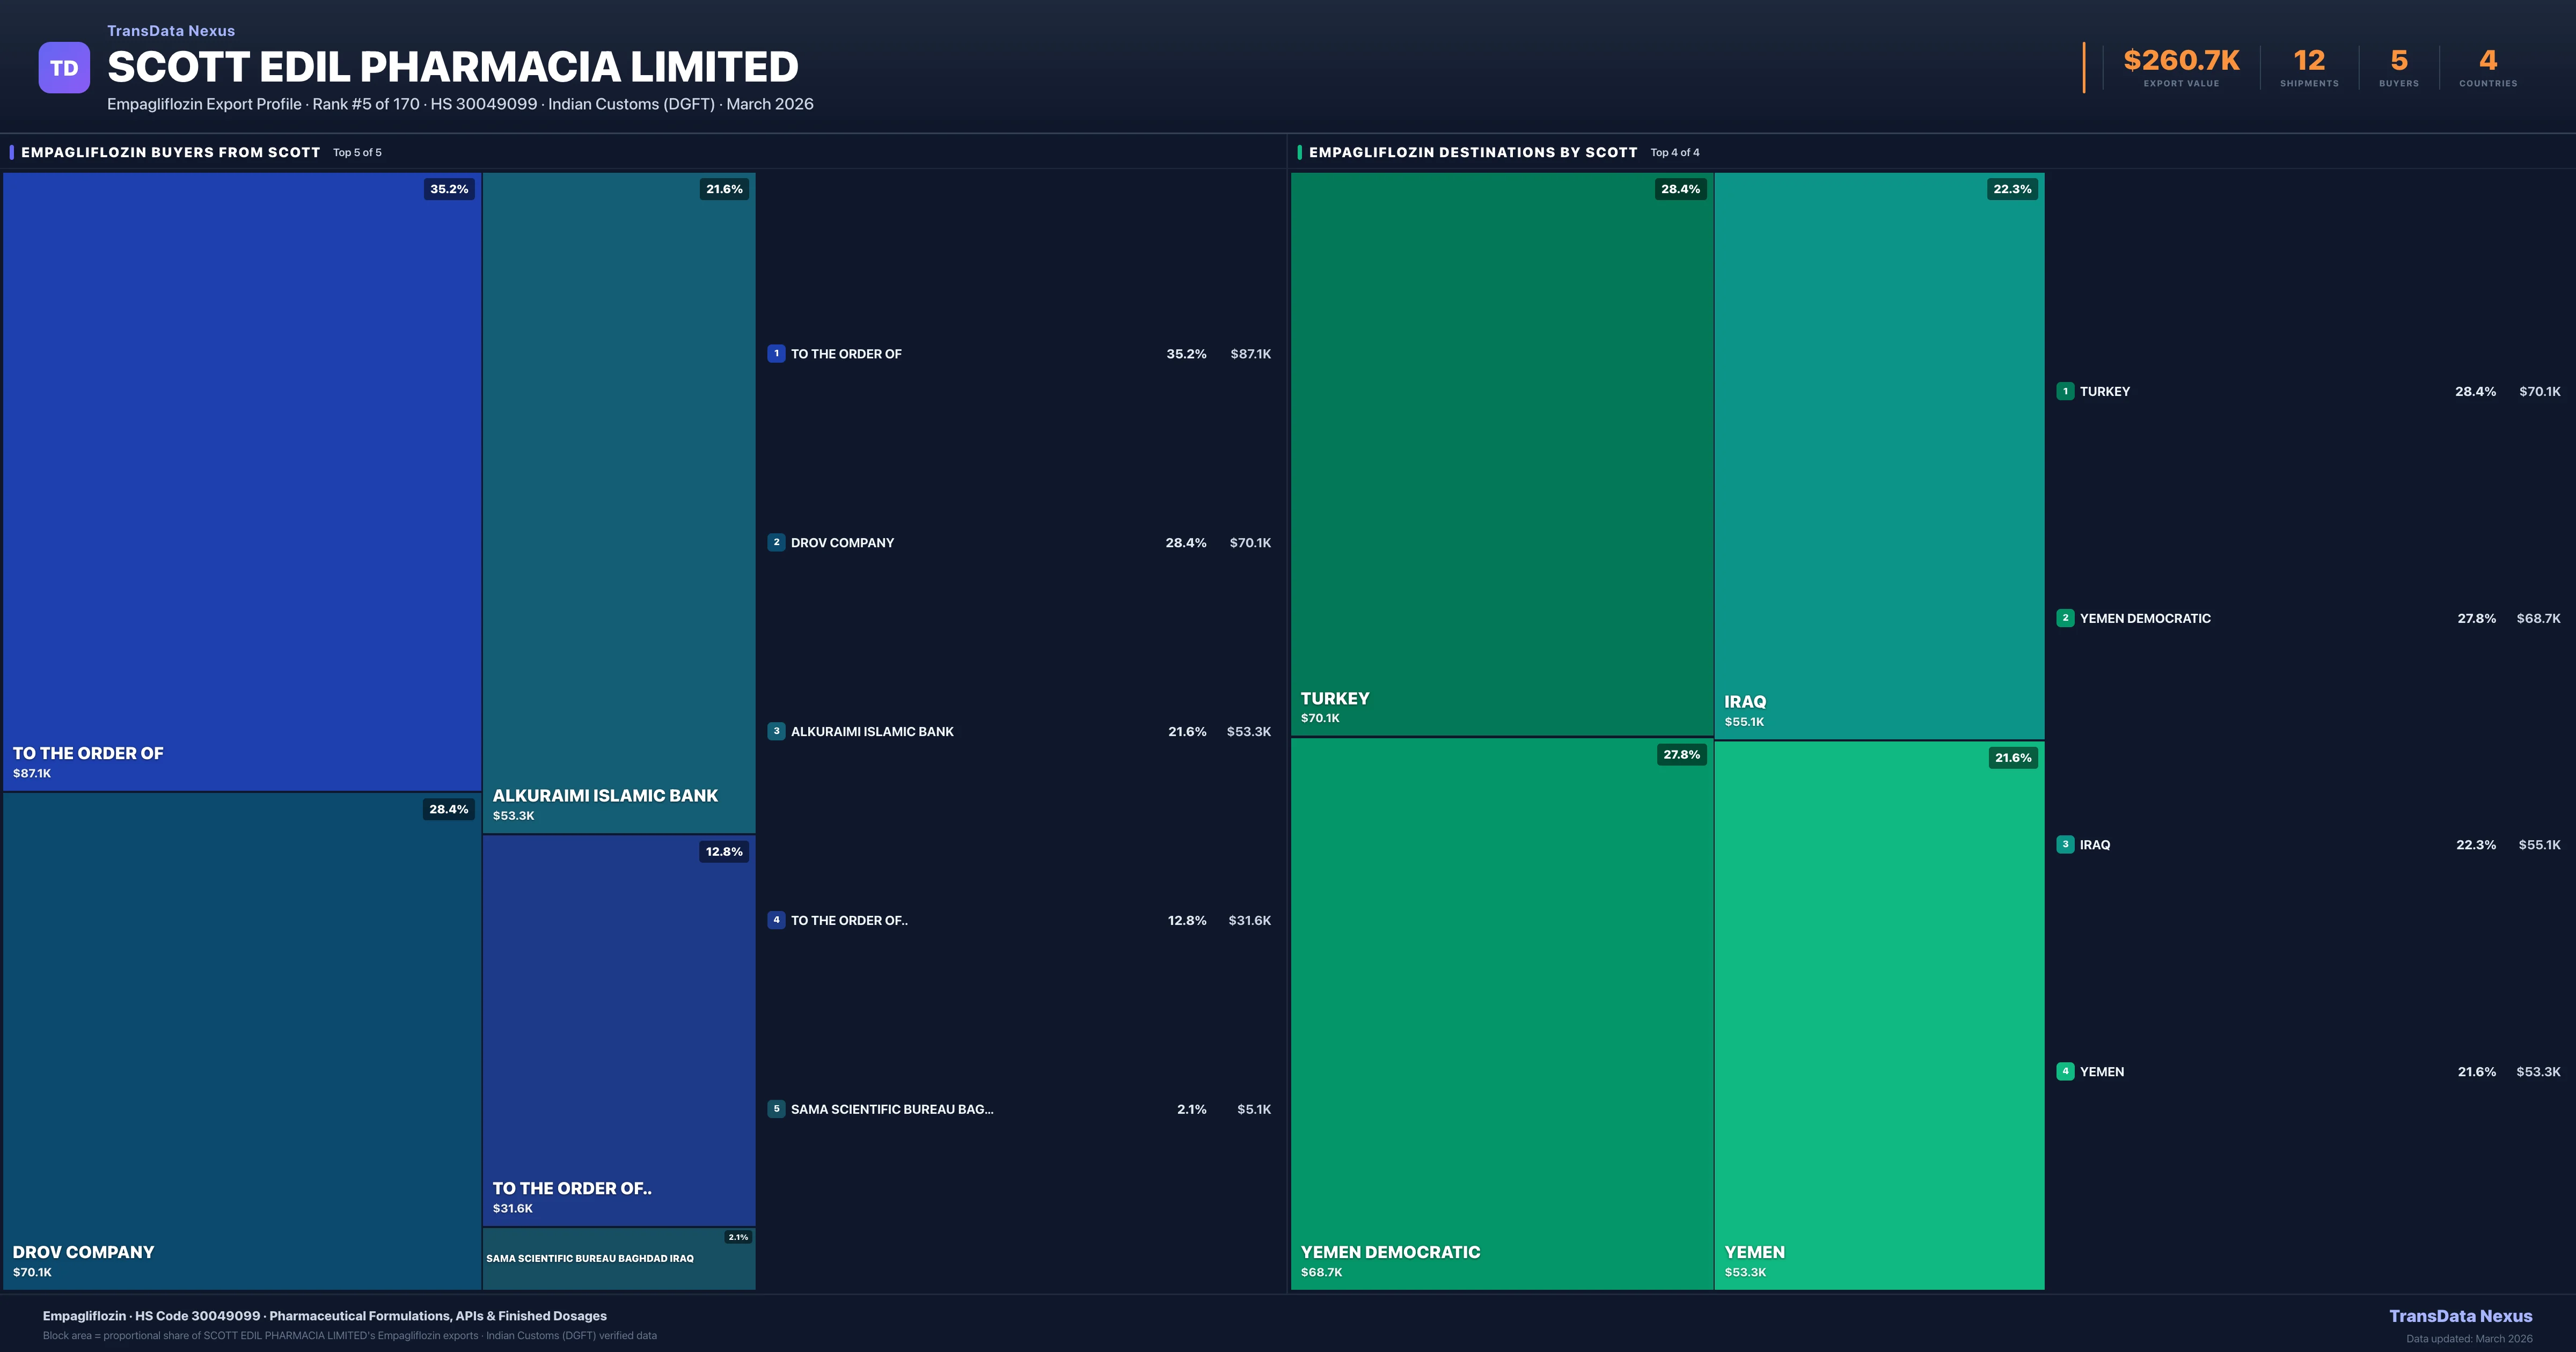Click rank badge 2 beside DROV COMPANY

(x=776, y=542)
